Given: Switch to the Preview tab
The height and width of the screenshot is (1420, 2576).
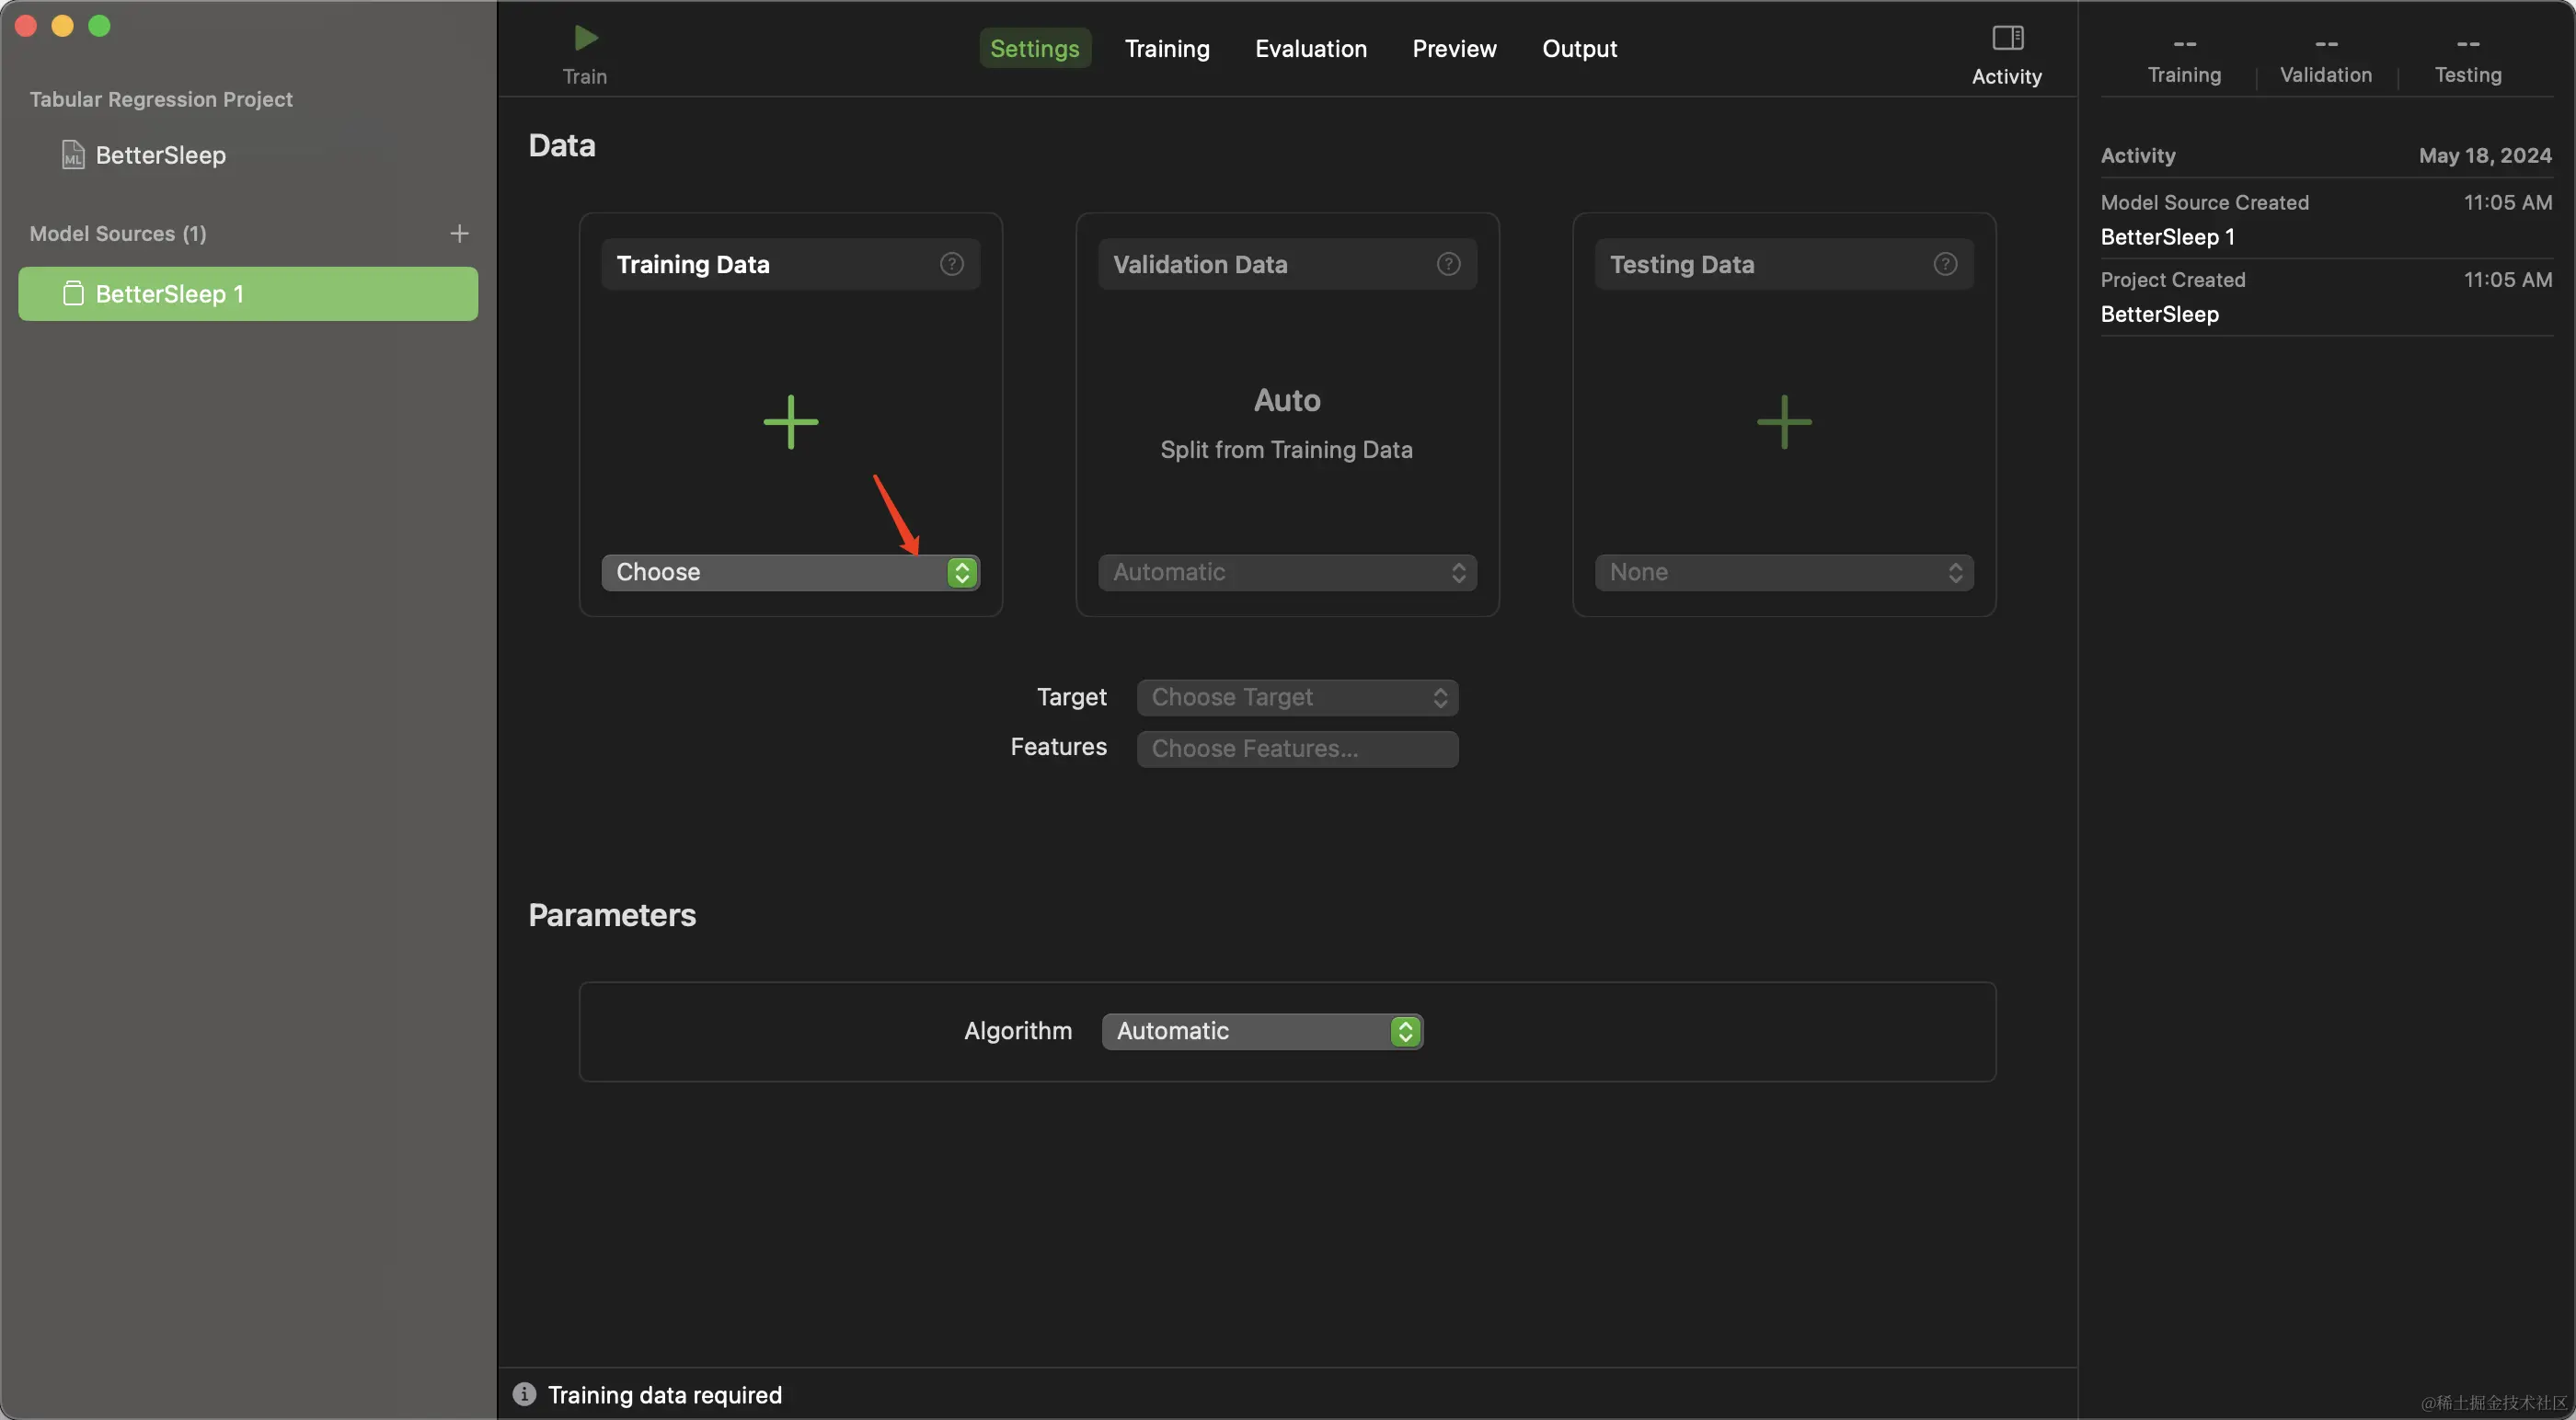Looking at the screenshot, I should [x=1454, y=48].
